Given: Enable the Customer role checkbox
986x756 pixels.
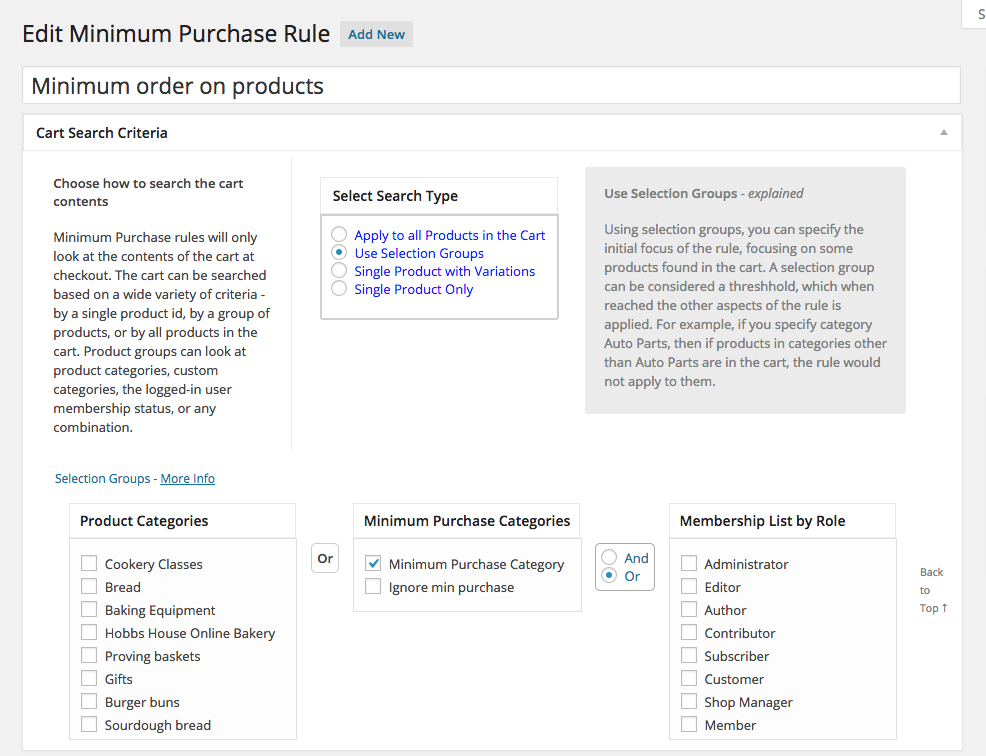Looking at the screenshot, I should click(689, 679).
